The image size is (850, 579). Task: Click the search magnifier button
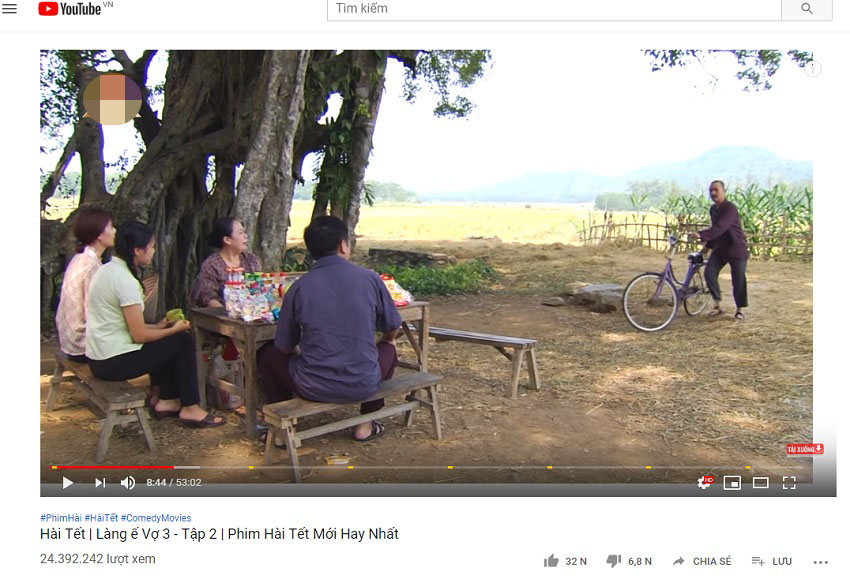pyautogui.click(x=807, y=9)
